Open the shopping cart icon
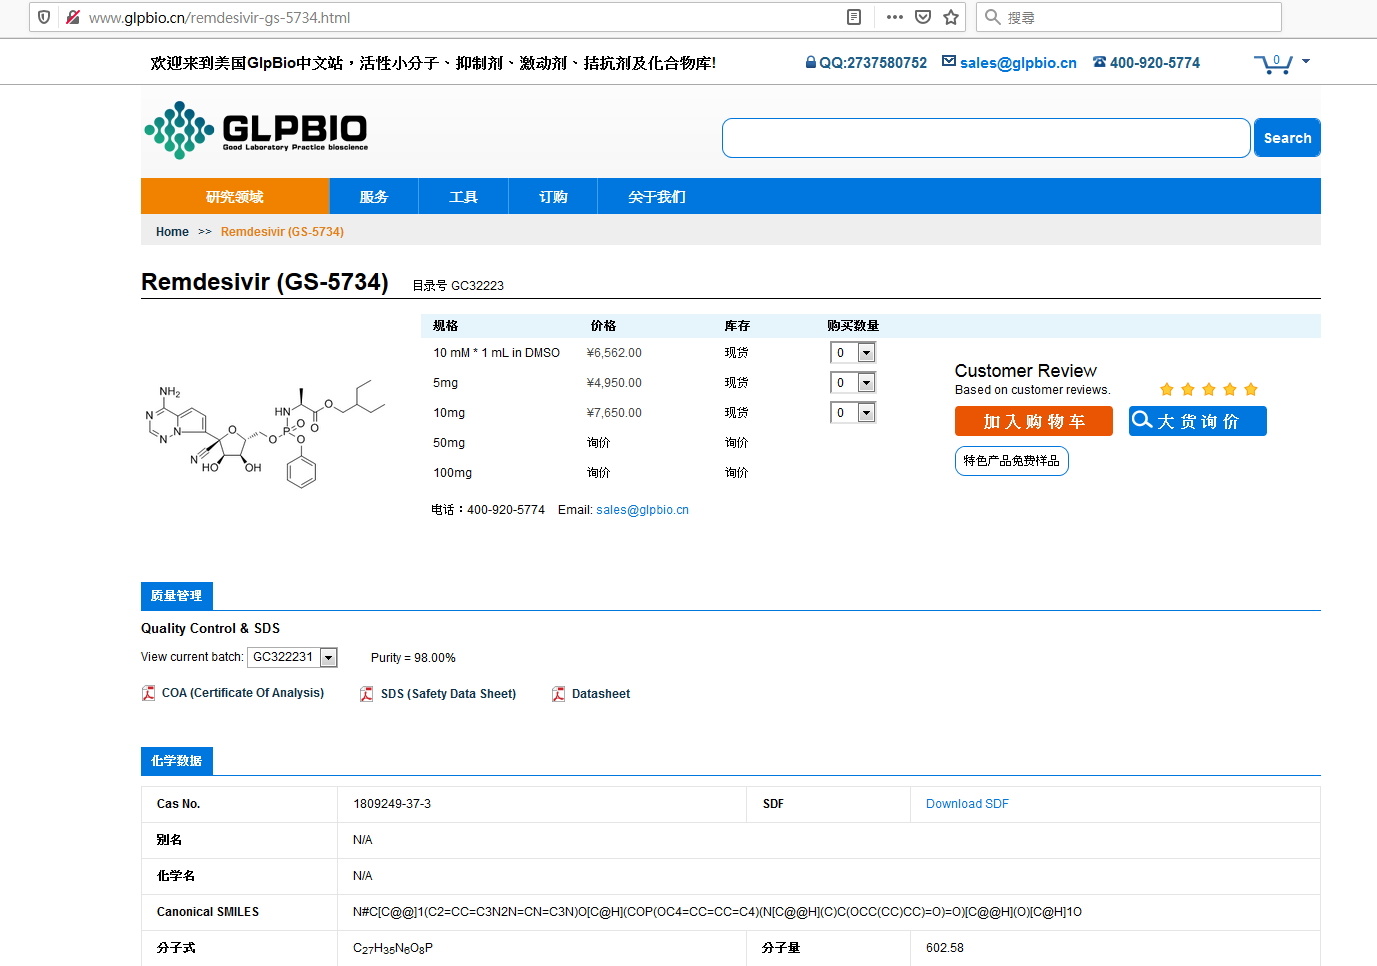Screen dimensions: 1377x966 pyautogui.click(x=1273, y=64)
